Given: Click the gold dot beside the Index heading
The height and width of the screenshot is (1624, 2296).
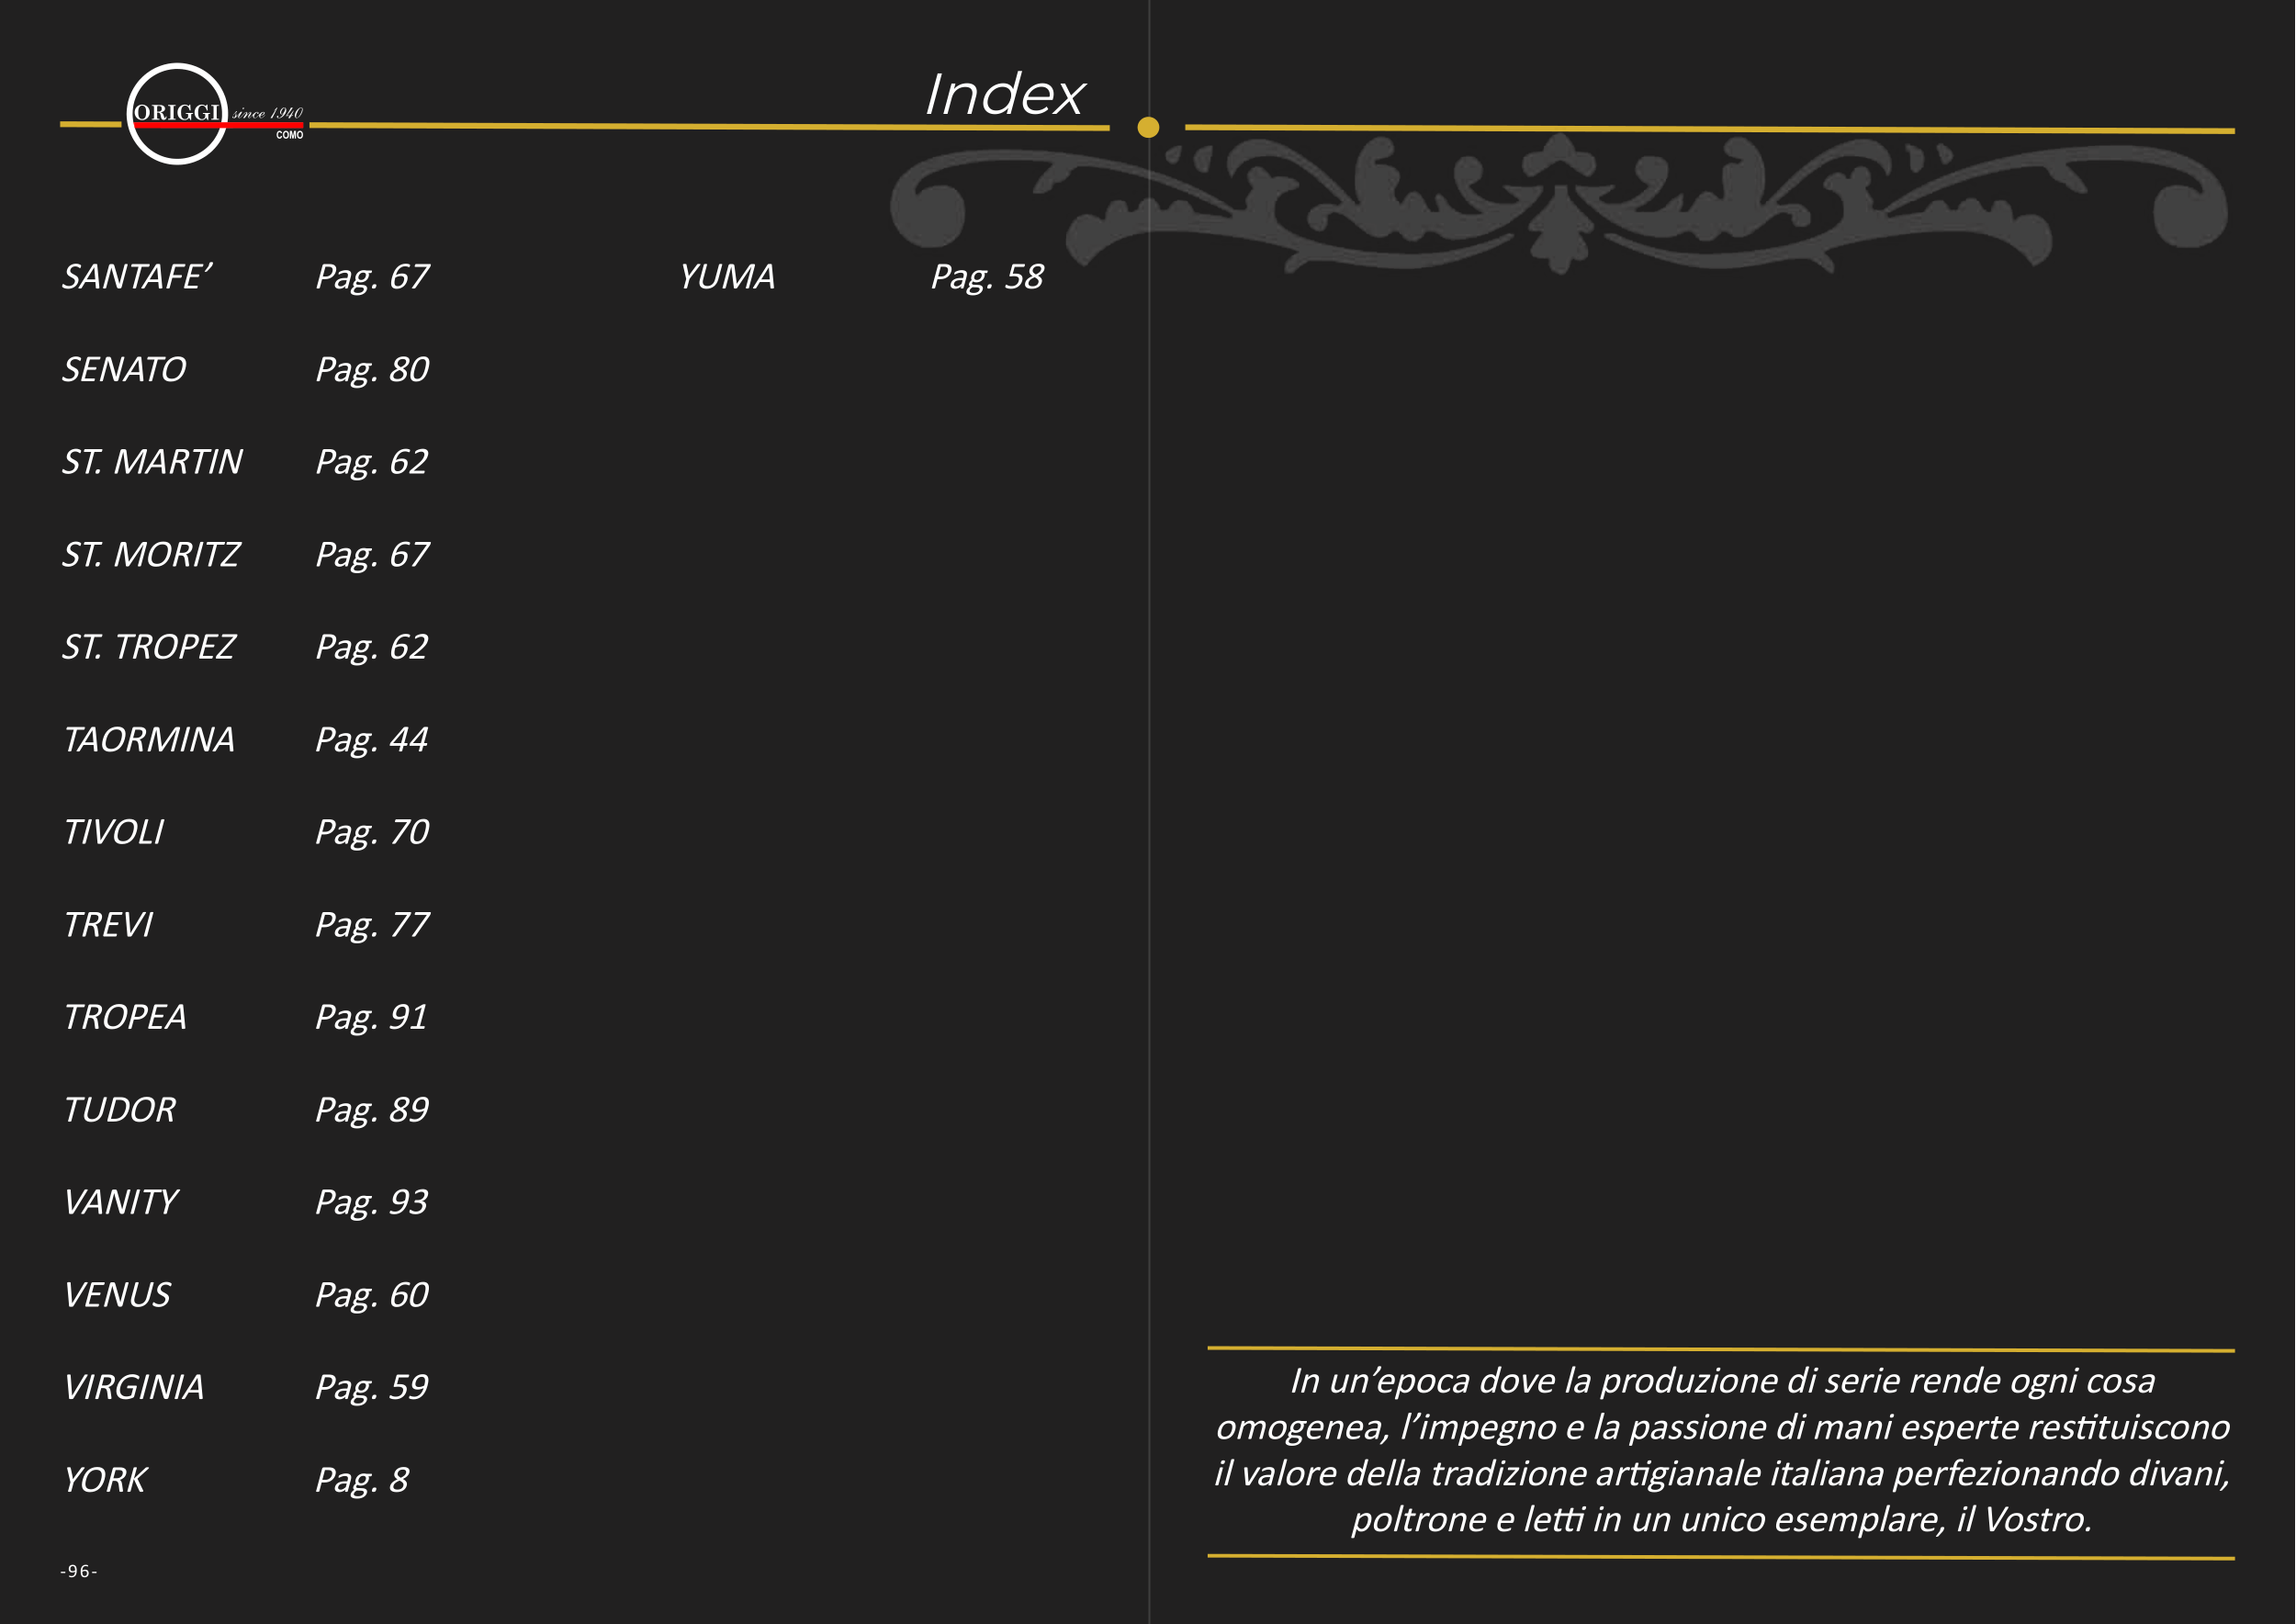Looking at the screenshot, I should click(1148, 127).
